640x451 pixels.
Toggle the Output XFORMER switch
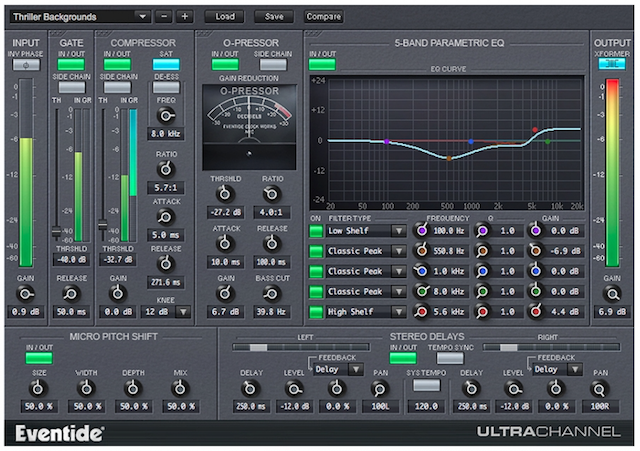(x=612, y=64)
